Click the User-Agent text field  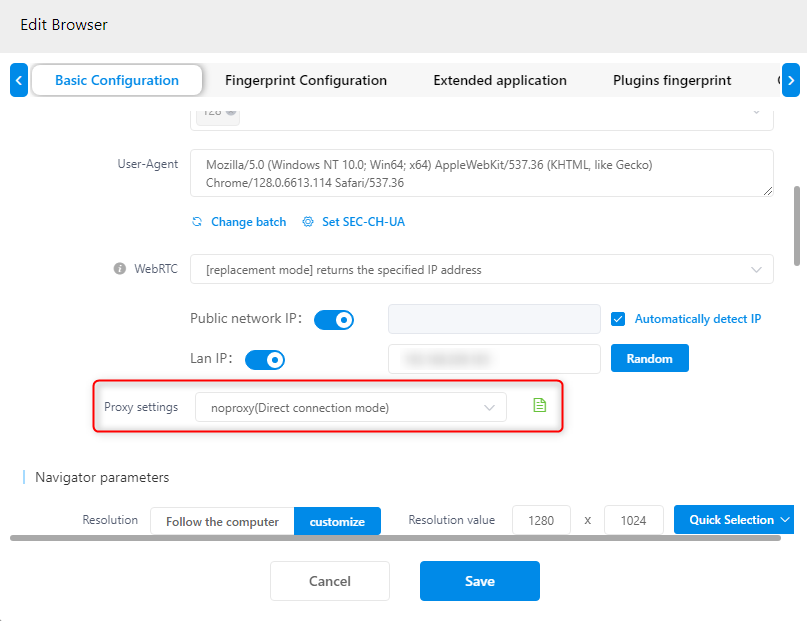coord(482,173)
